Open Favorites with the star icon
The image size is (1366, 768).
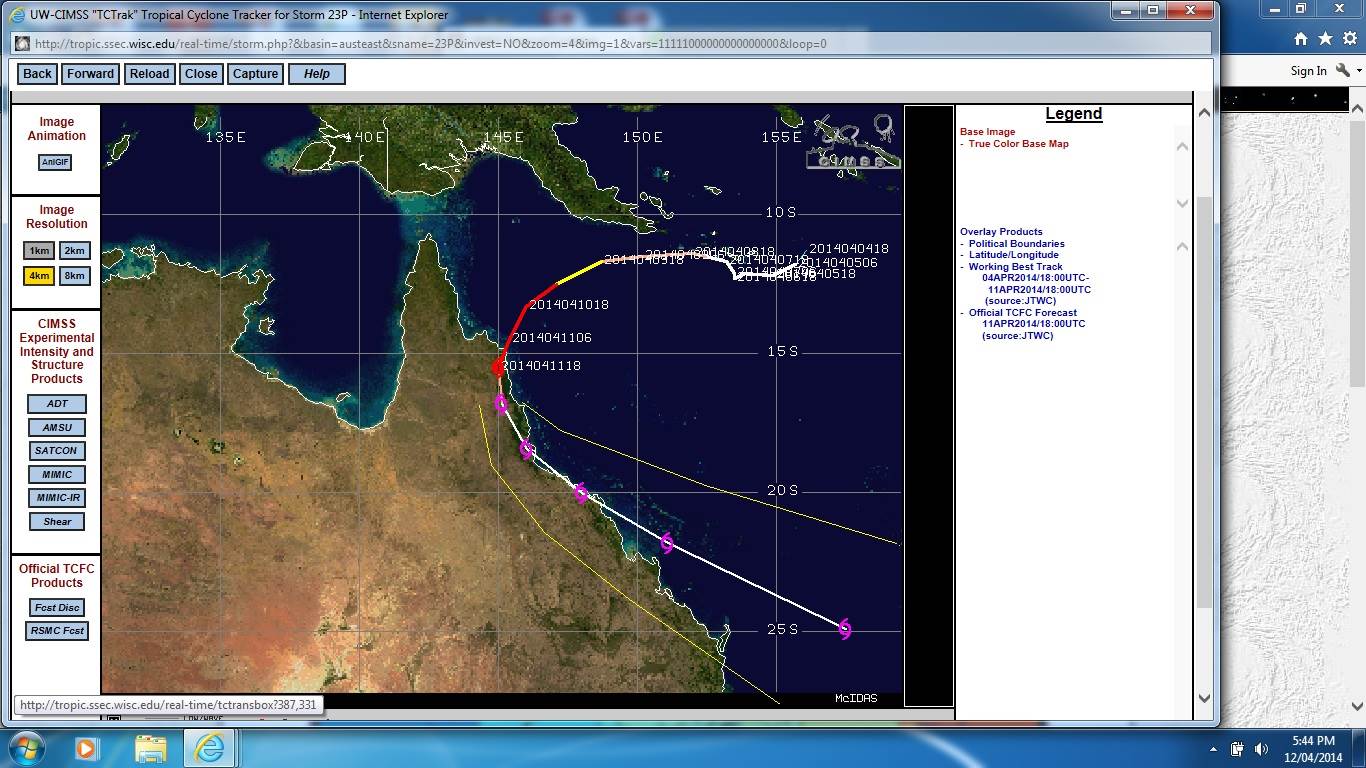click(1325, 39)
